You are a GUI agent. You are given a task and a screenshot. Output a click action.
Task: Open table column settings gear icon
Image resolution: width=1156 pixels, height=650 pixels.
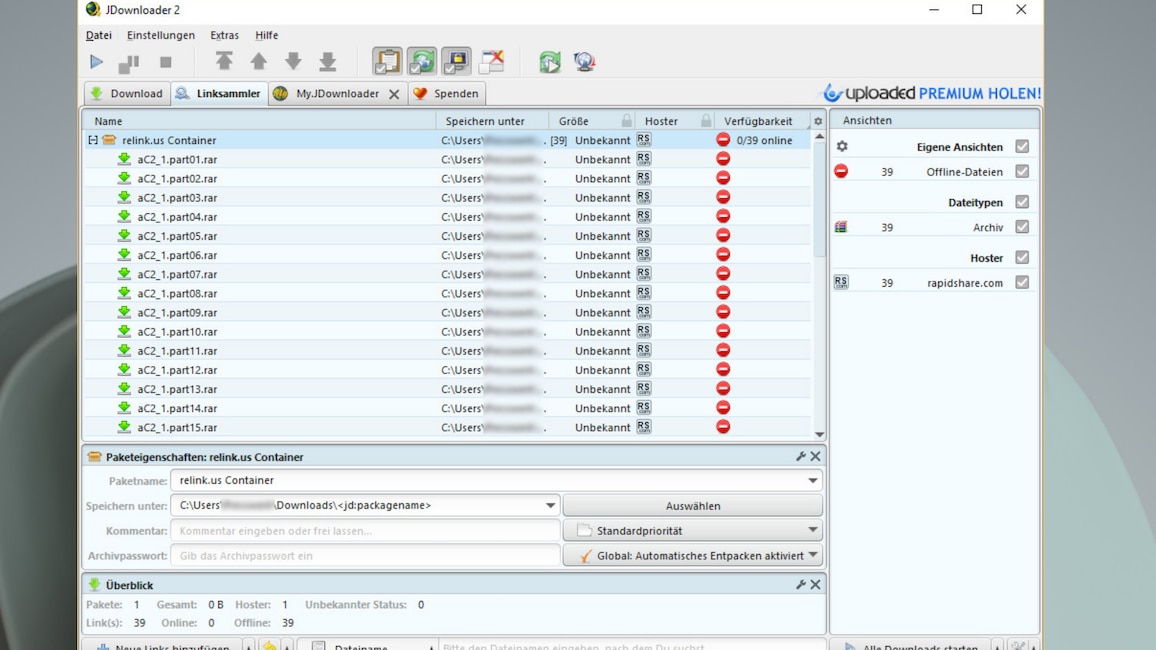pos(818,121)
